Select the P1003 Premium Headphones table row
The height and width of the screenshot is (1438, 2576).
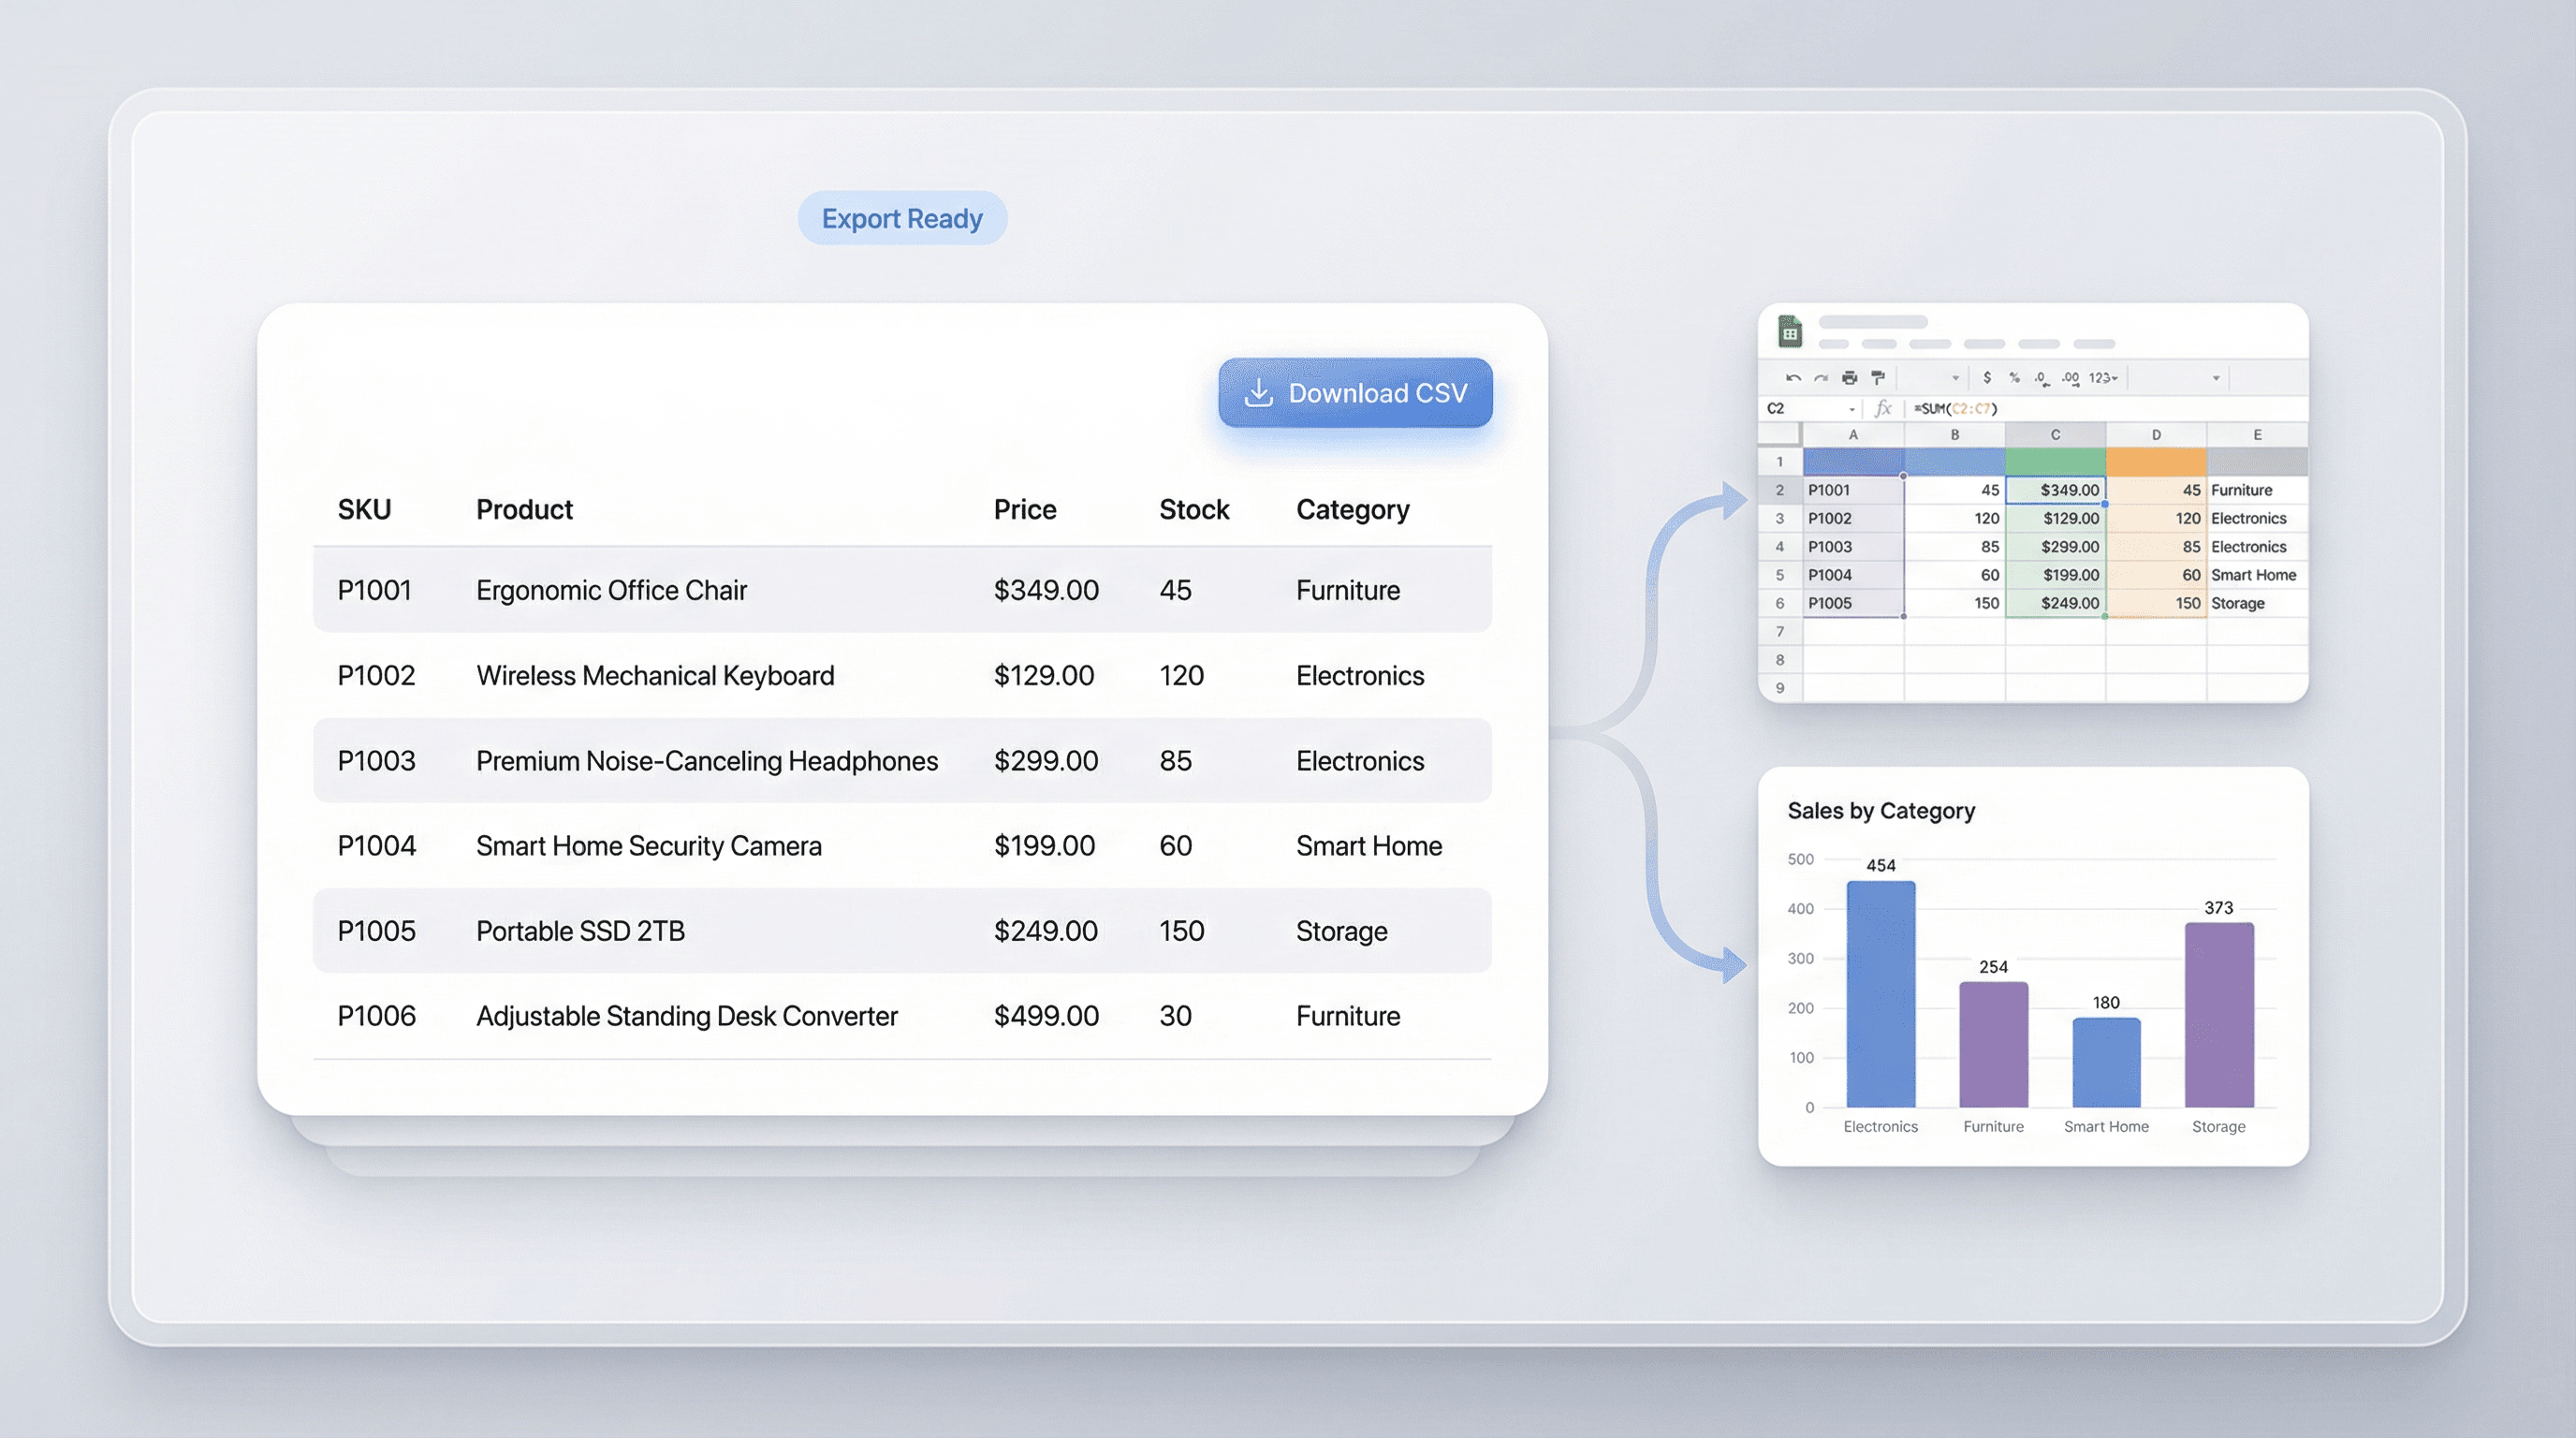pos(902,761)
